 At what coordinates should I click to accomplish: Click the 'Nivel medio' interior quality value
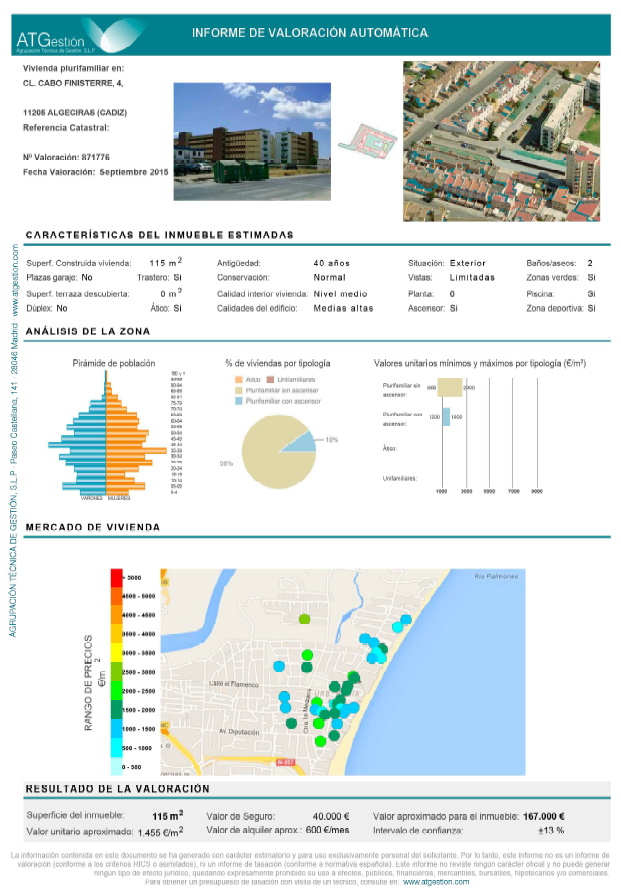(341, 294)
